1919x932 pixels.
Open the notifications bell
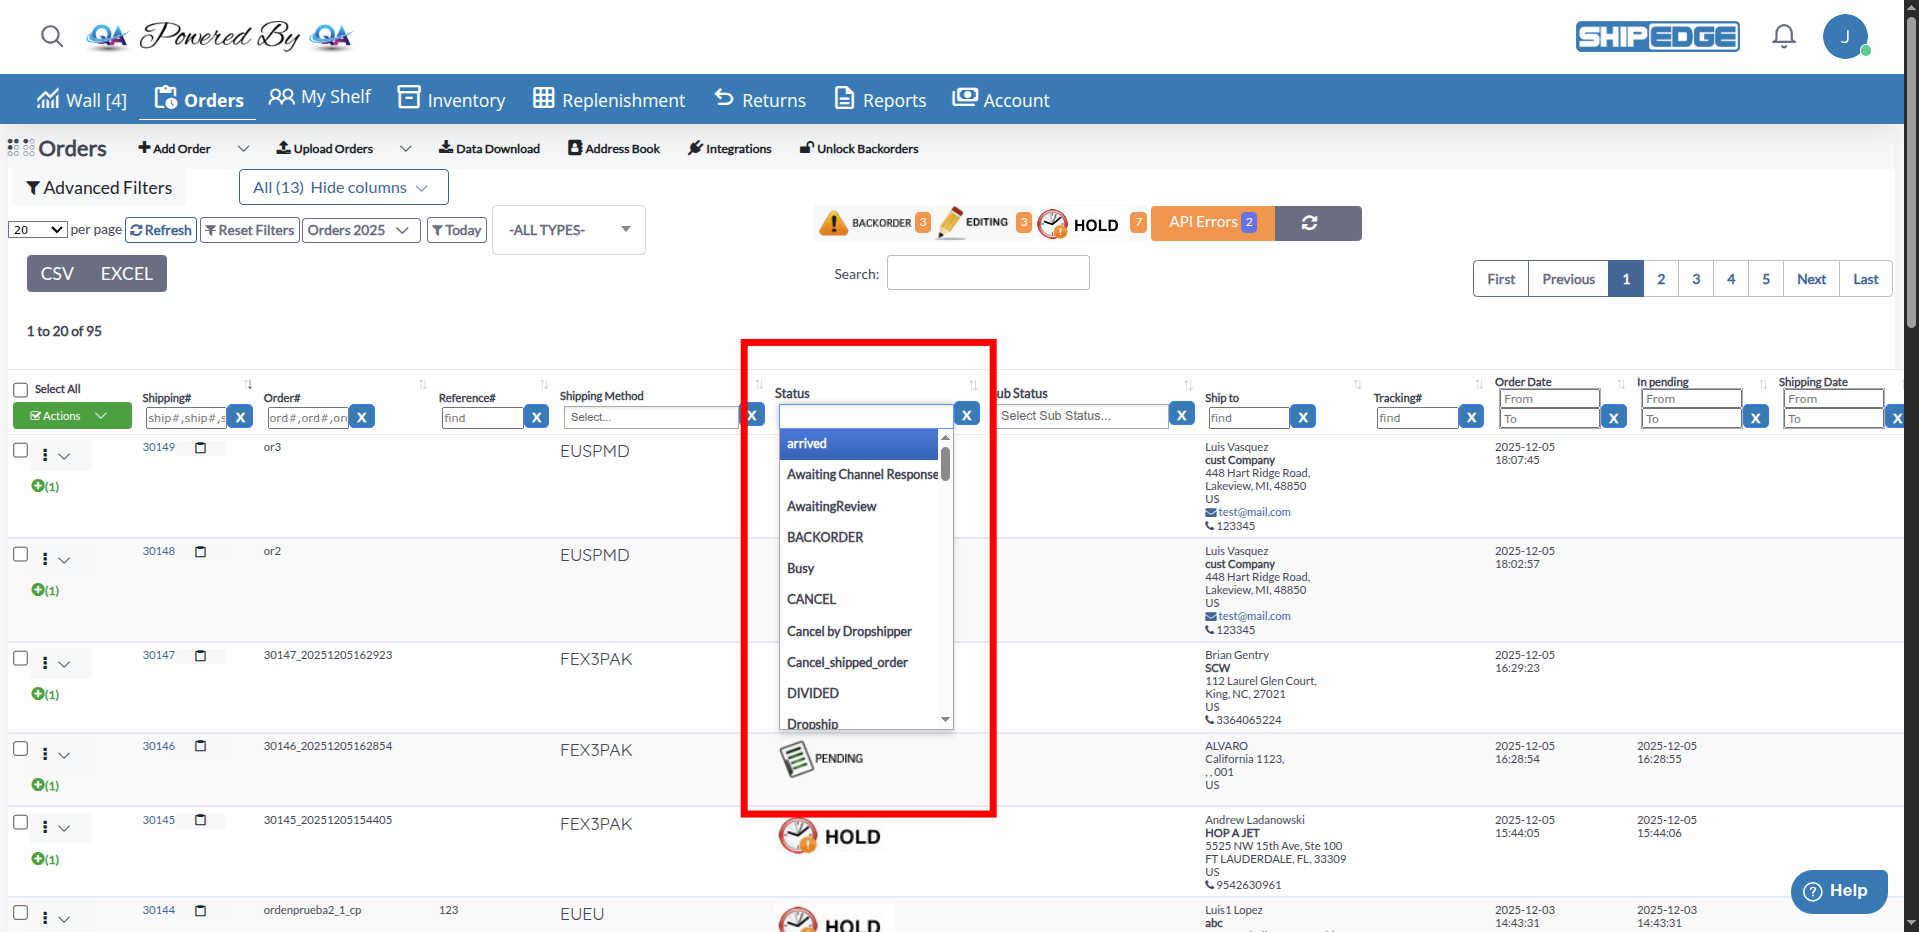tap(1783, 37)
